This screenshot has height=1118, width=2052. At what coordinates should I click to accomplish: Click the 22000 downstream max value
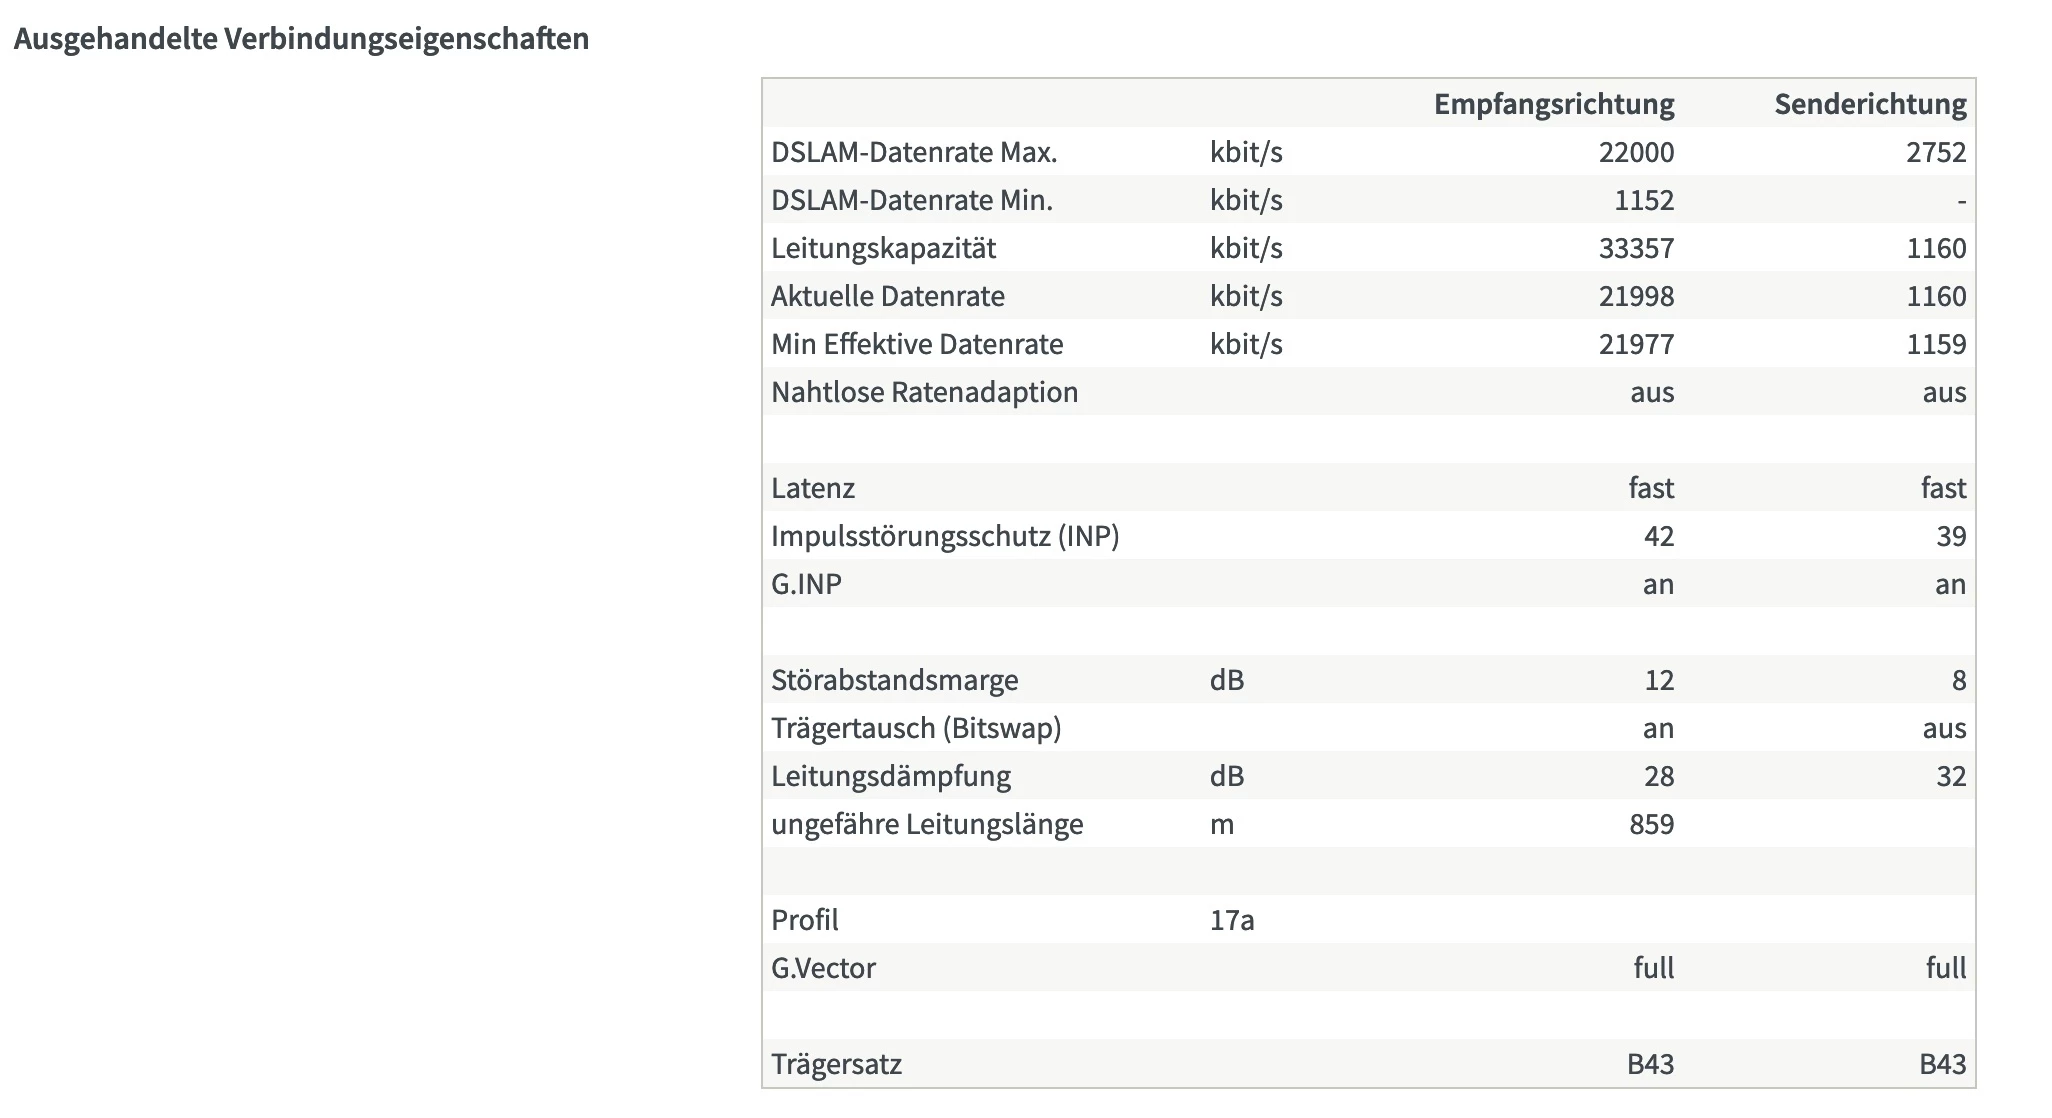(x=1635, y=152)
